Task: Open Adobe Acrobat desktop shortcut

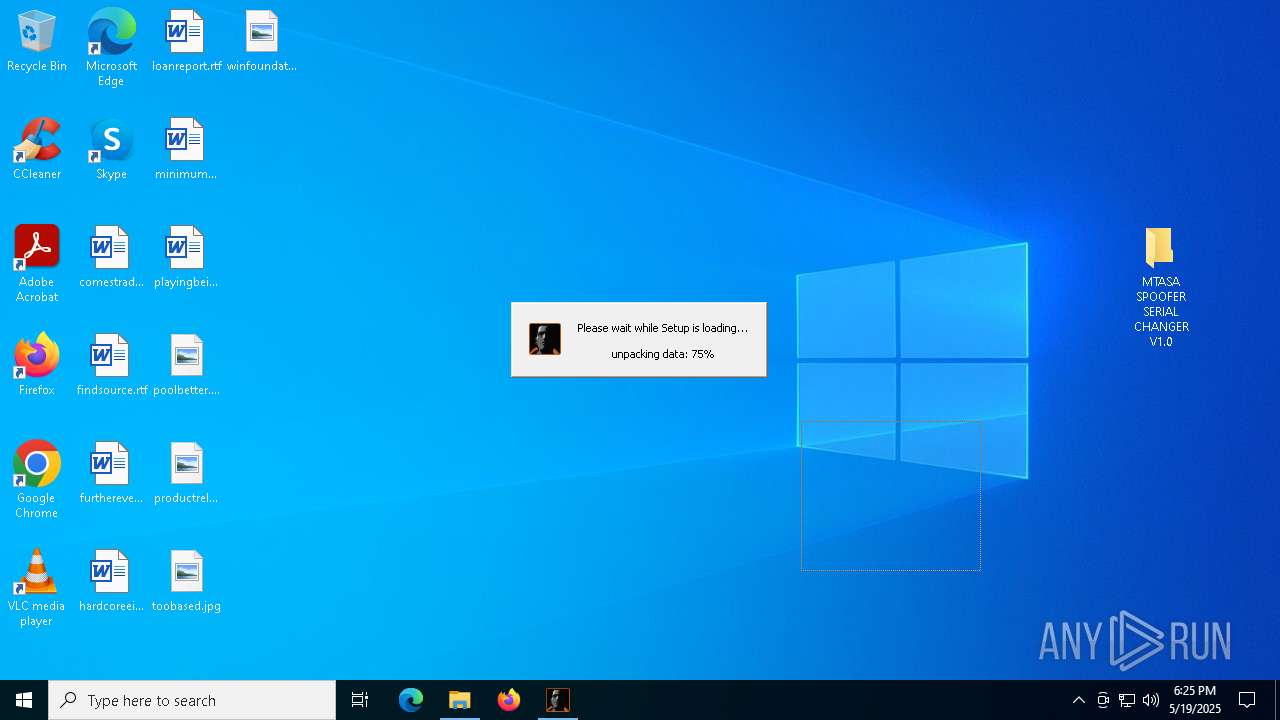Action: tap(37, 264)
